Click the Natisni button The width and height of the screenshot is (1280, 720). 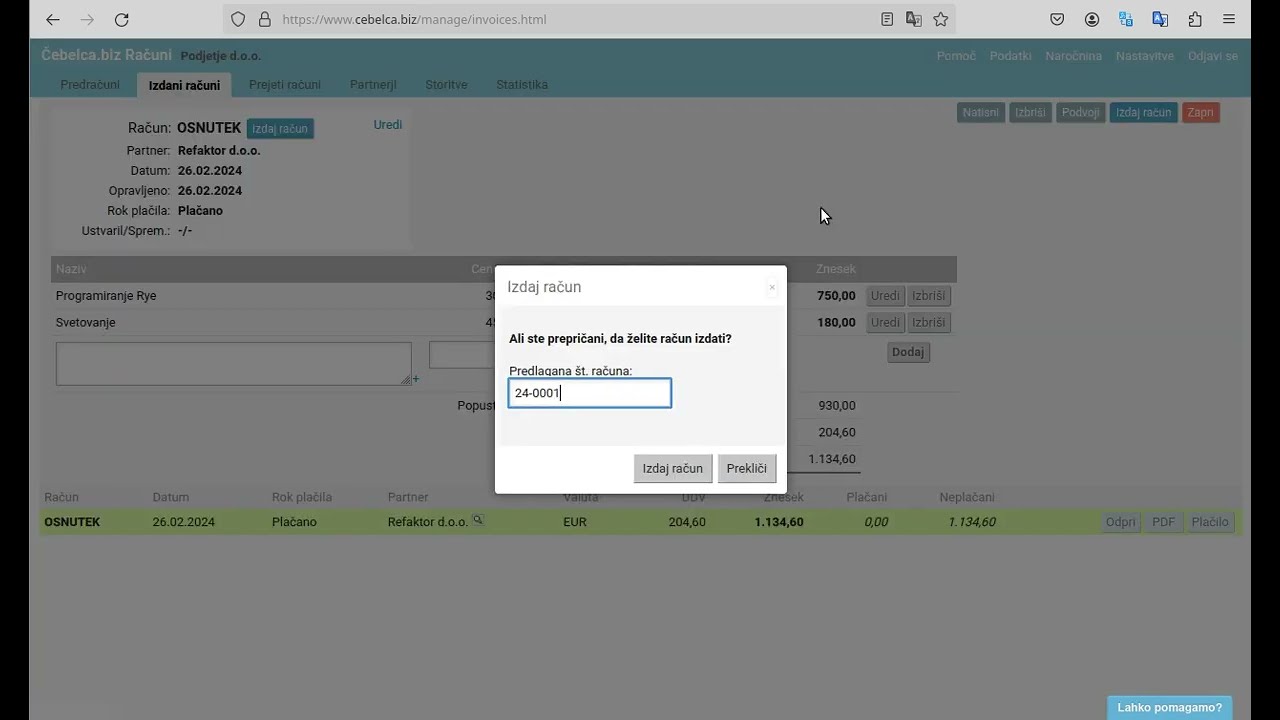click(980, 112)
